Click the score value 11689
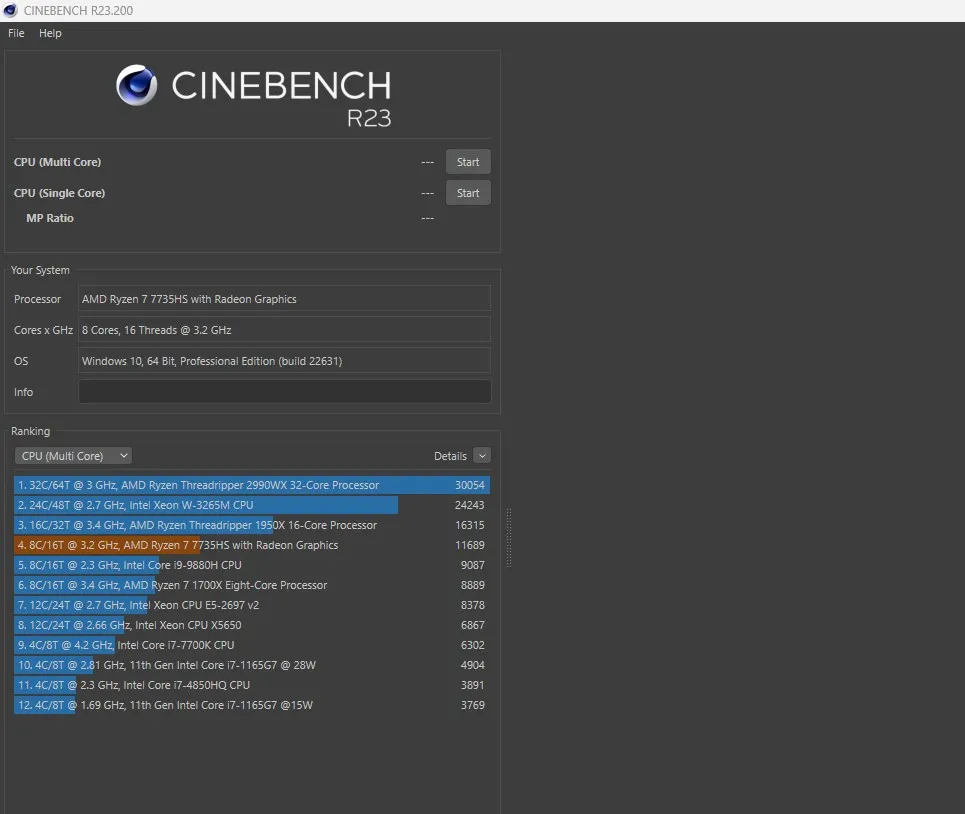 coord(470,545)
